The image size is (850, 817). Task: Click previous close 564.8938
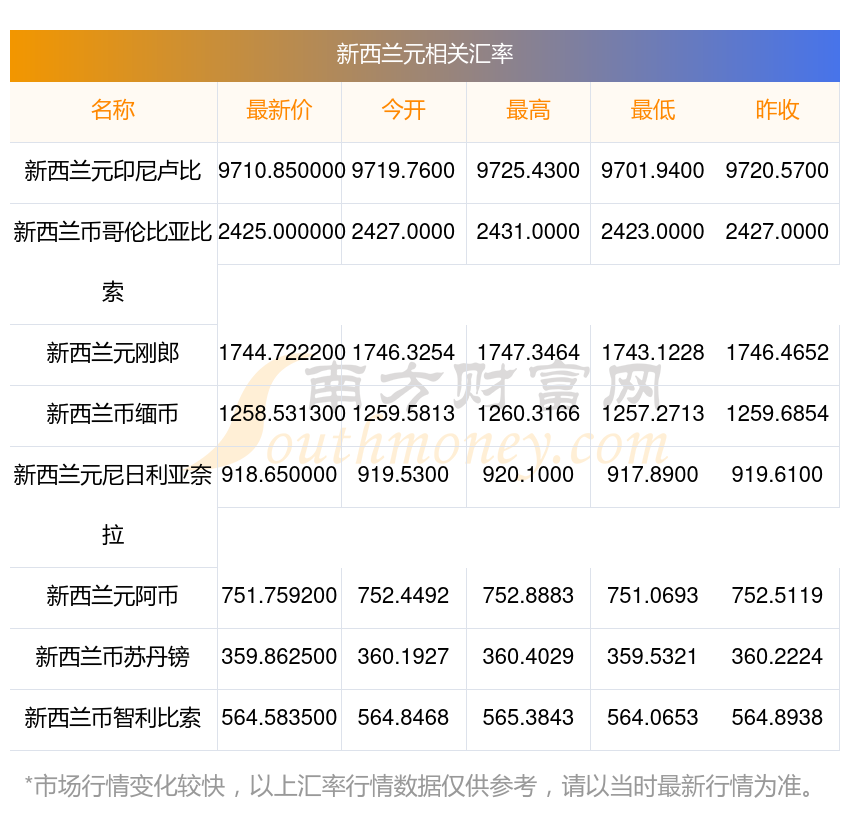click(777, 718)
